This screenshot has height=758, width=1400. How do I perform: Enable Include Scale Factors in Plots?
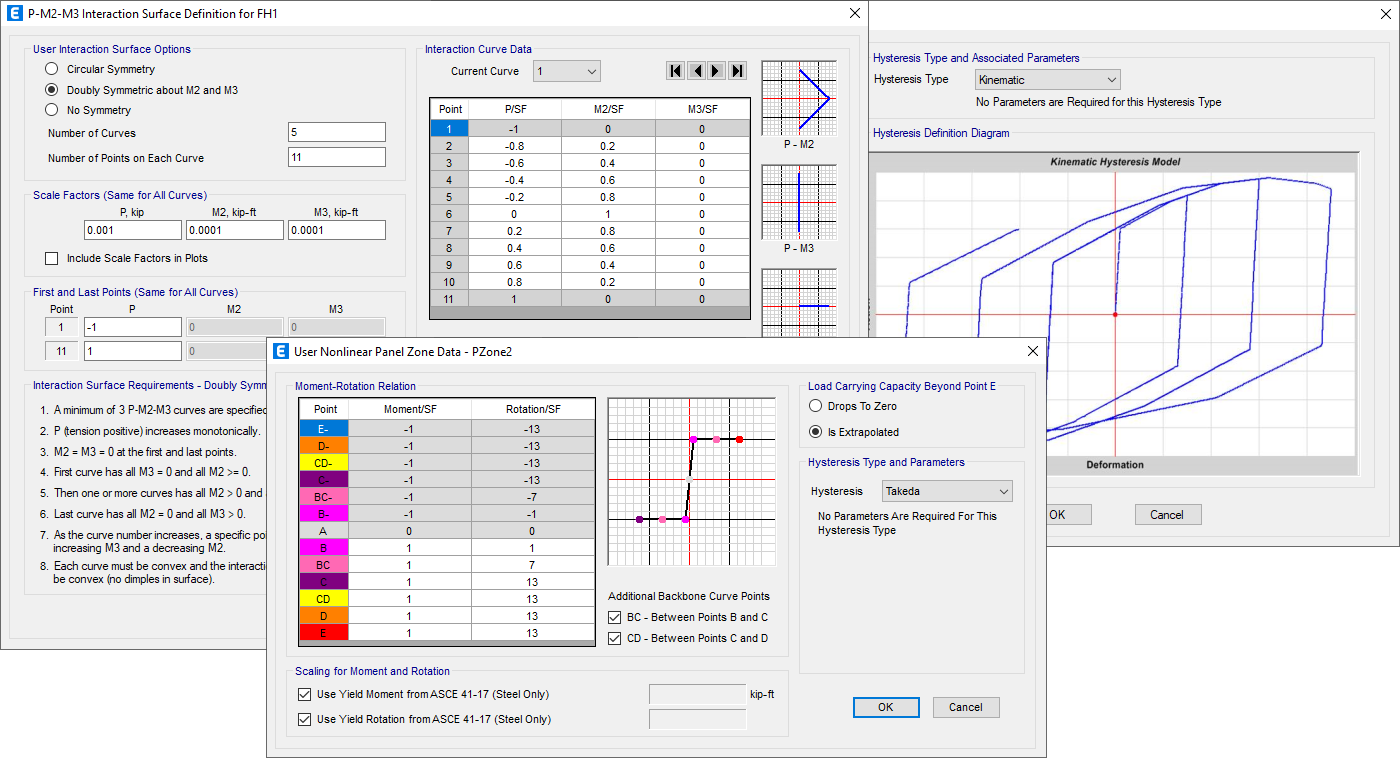(51, 258)
